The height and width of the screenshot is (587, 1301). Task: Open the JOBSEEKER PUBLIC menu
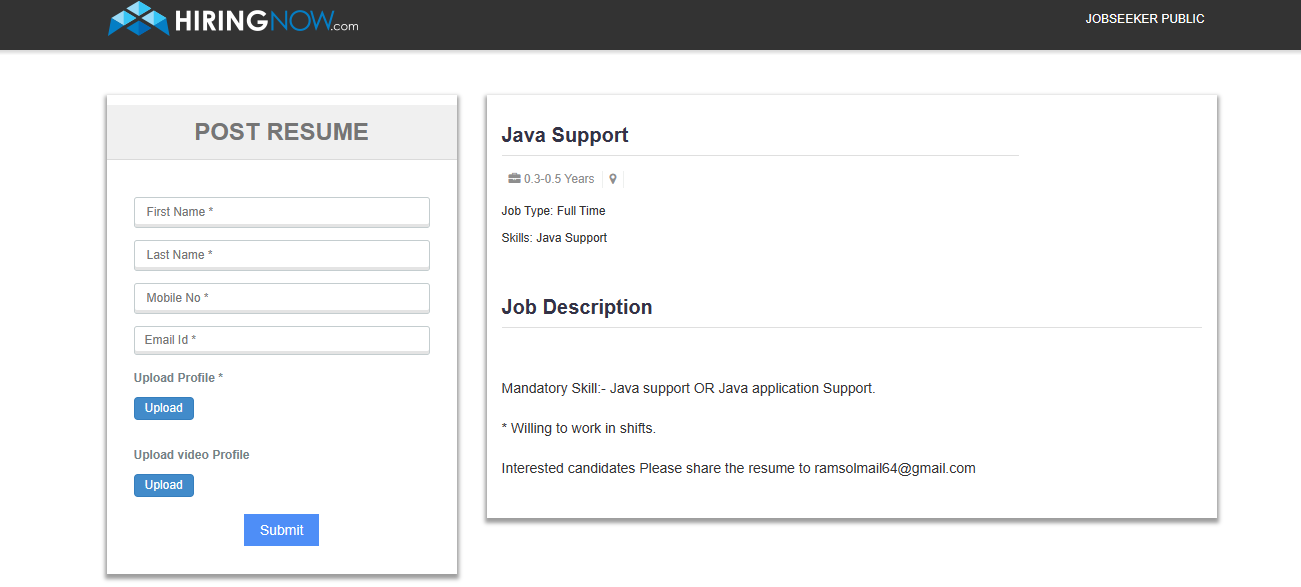(1145, 19)
